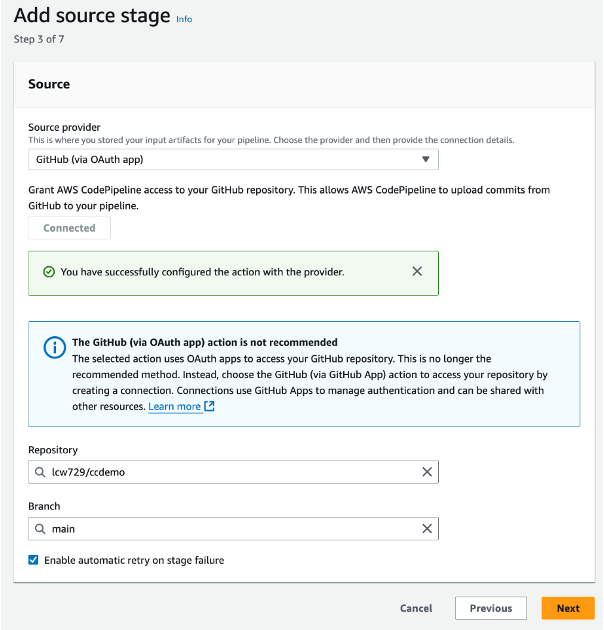Click the Connected button
The width and height of the screenshot is (604, 630).
tap(69, 228)
